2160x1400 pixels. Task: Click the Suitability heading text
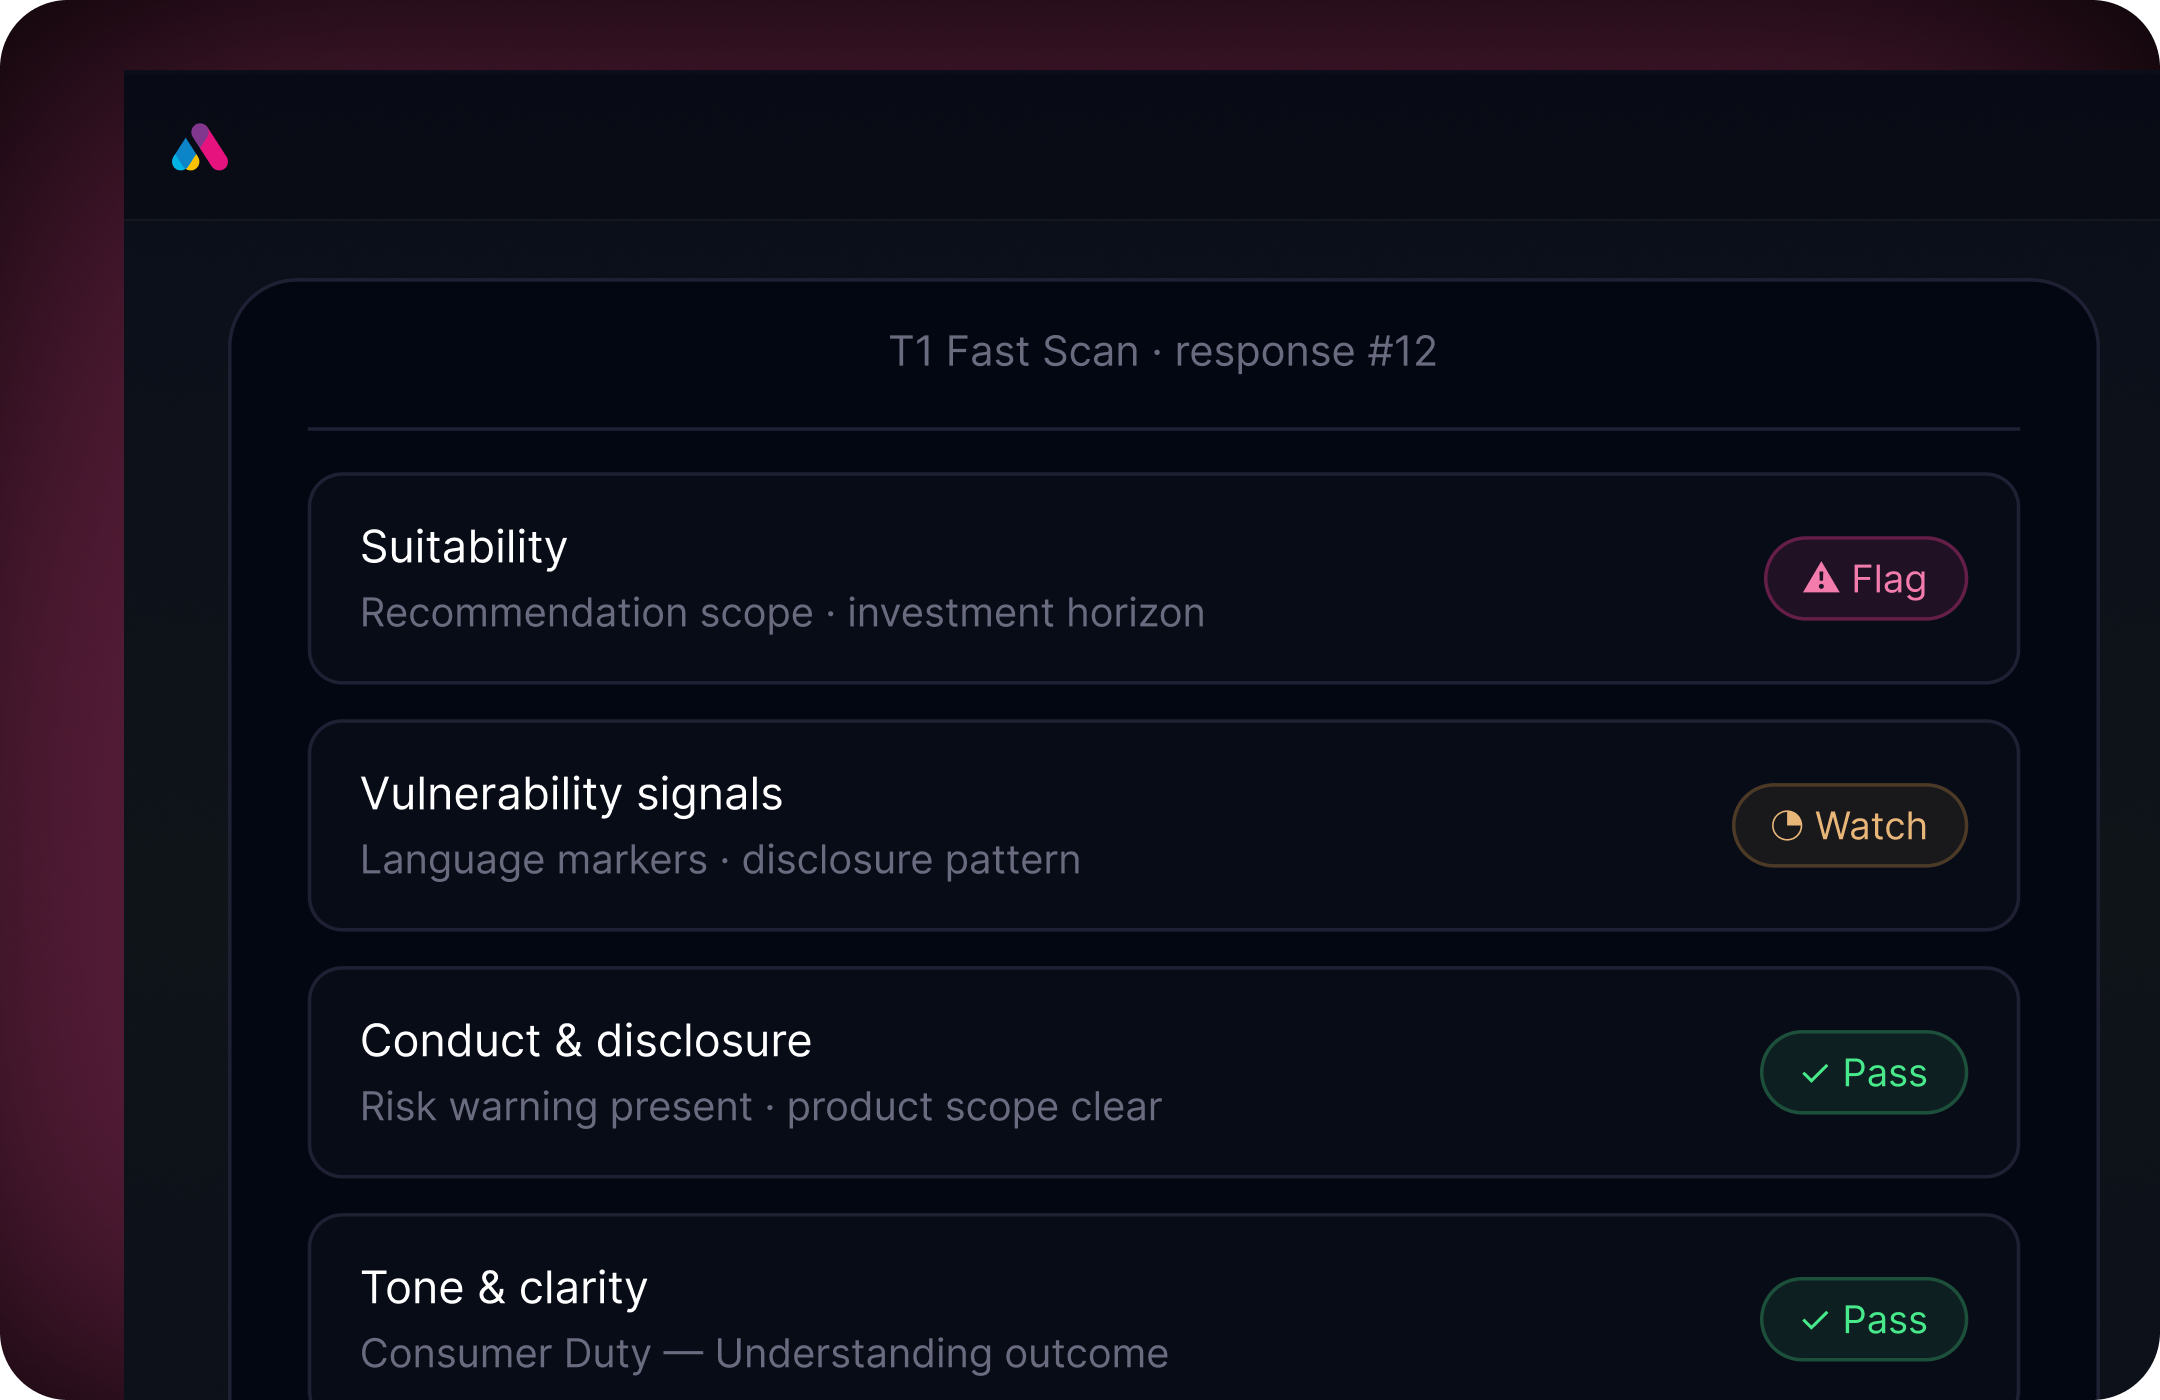tap(464, 548)
